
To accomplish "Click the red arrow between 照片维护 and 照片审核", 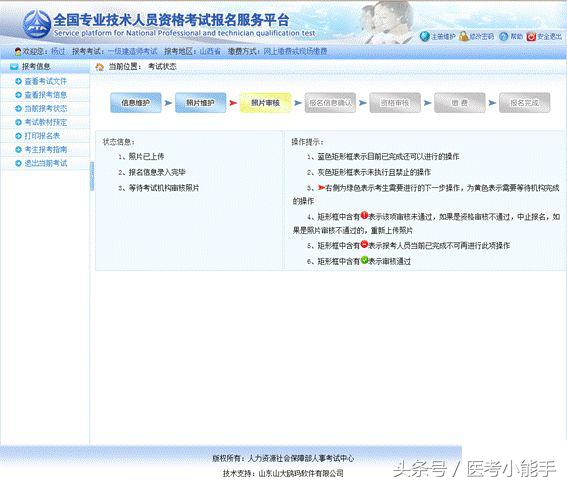I will point(233,103).
